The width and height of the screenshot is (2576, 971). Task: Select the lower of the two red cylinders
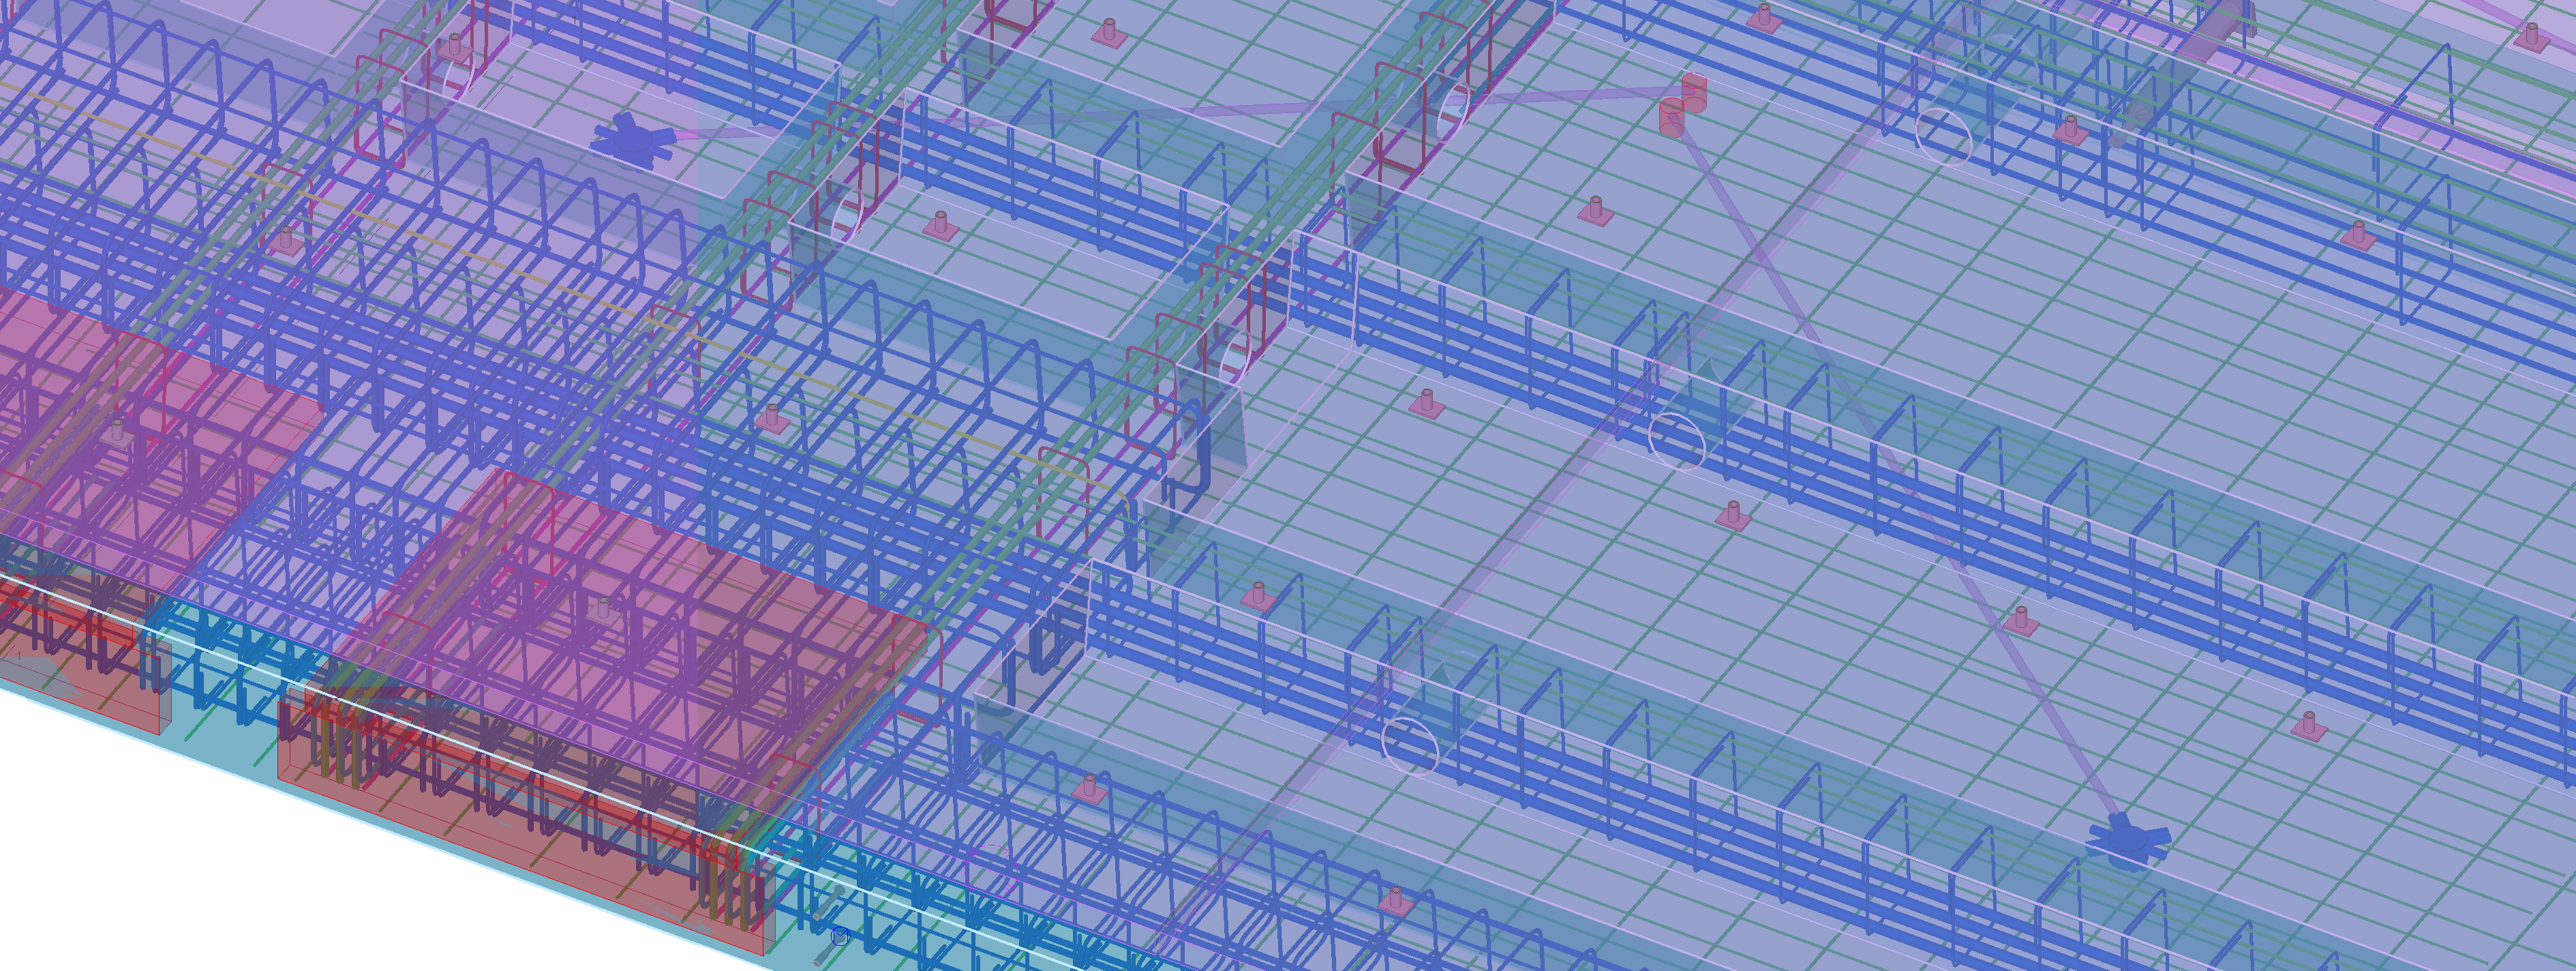(x=1672, y=117)
